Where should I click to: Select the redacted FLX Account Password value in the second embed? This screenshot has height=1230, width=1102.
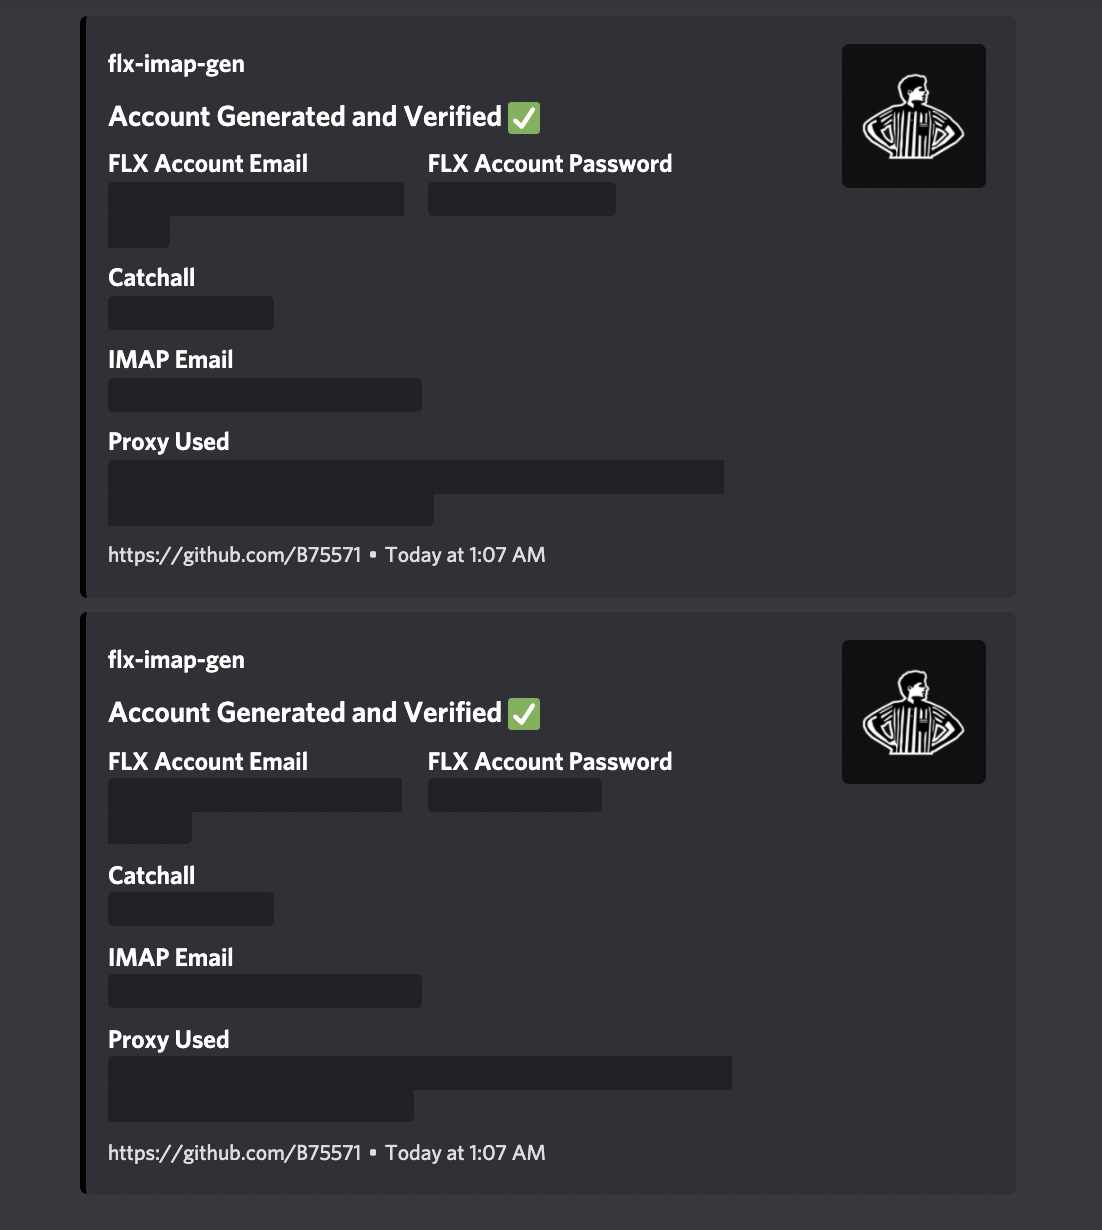[515, 795]
